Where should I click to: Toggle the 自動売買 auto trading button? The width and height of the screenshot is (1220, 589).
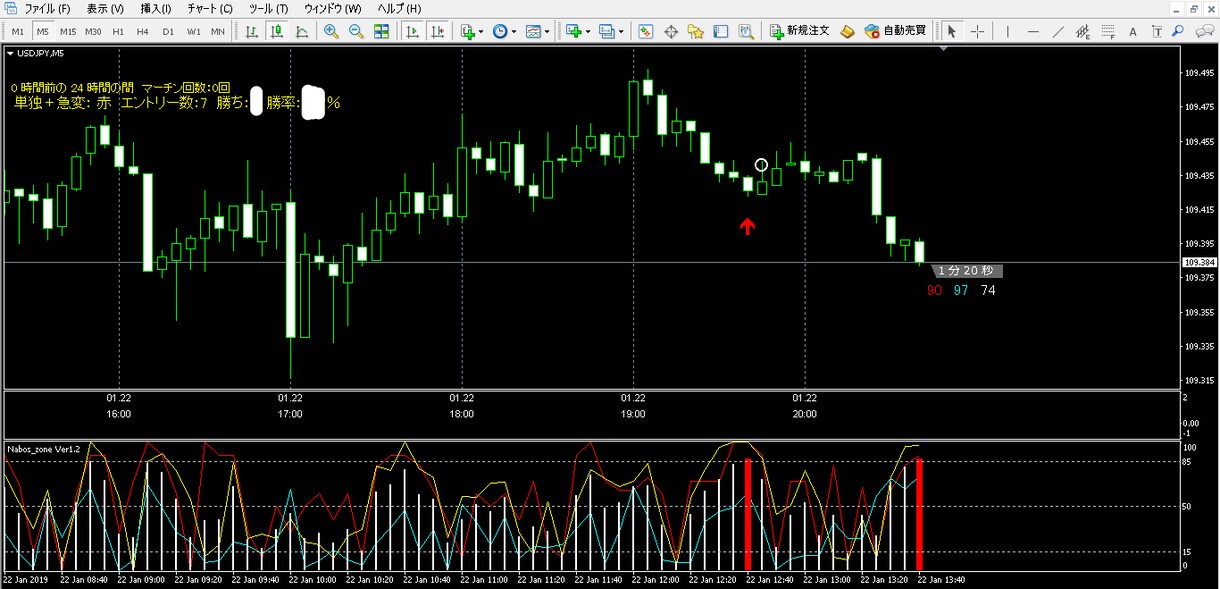click(894, 31)
